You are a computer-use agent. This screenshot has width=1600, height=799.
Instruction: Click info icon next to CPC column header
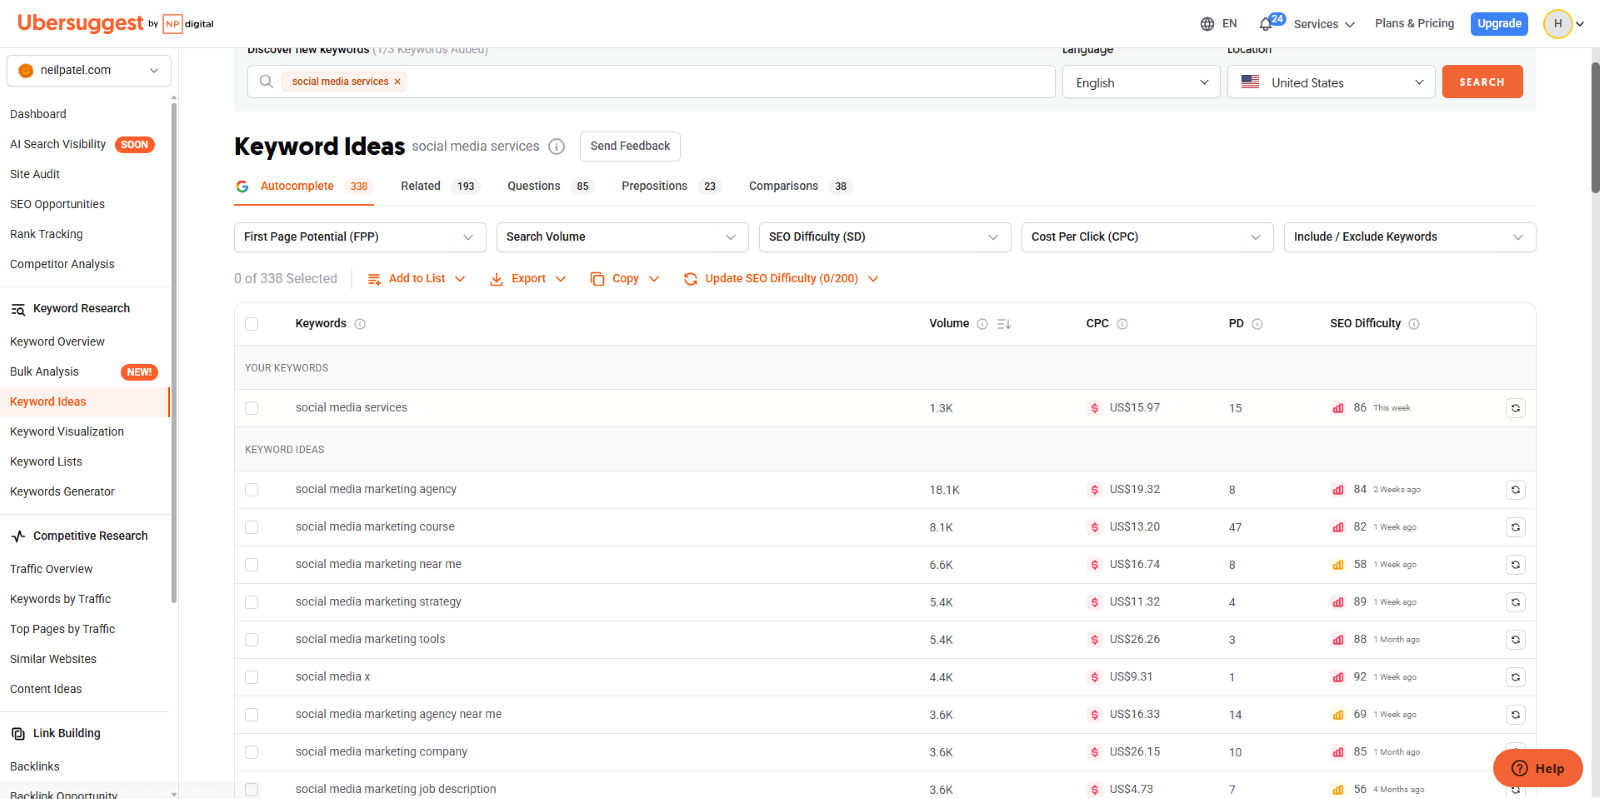click(1122, 324)
